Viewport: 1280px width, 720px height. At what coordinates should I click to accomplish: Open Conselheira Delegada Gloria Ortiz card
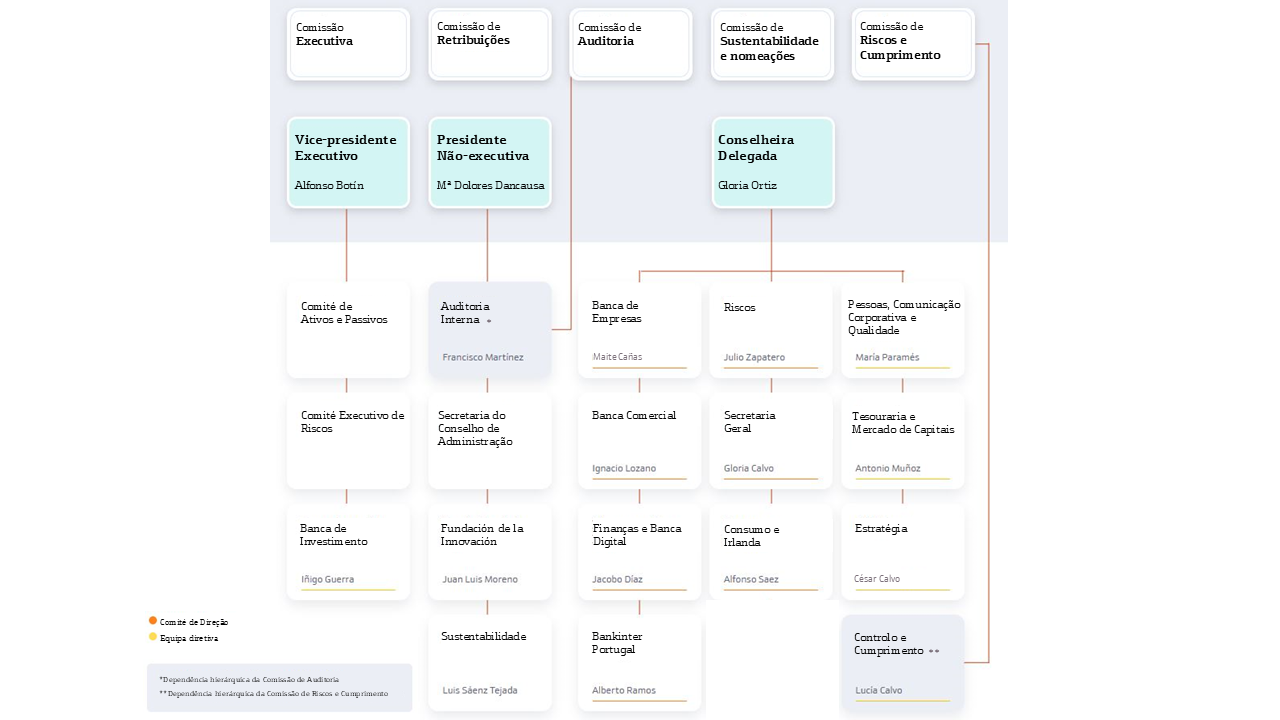(x=773, y=163)
